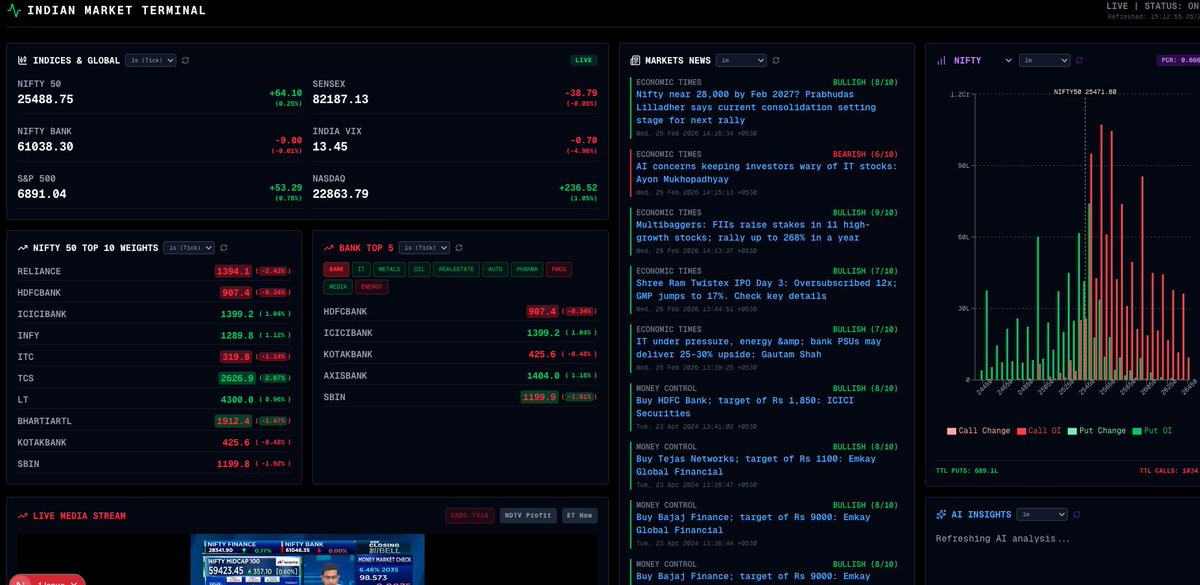Select the OIL sector filter

pyautogui.click(x=419, y=269)
